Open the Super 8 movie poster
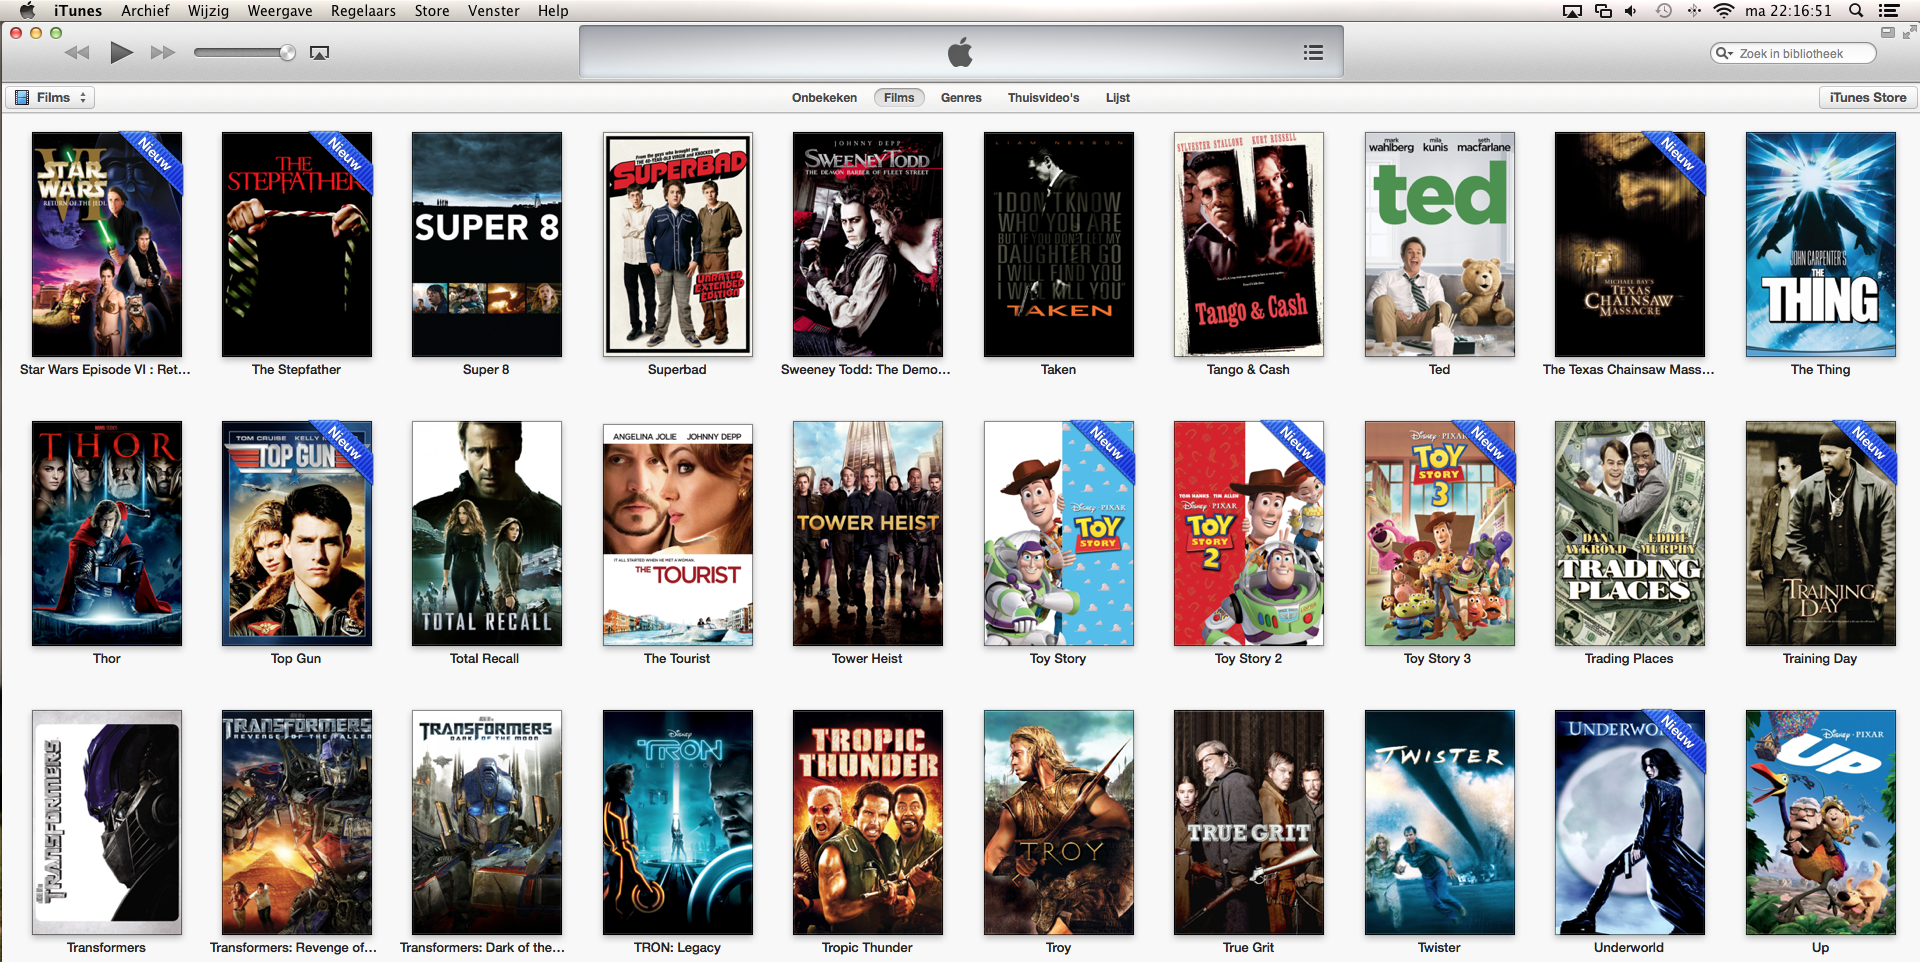1920x962 pixels. coord(487,244)
